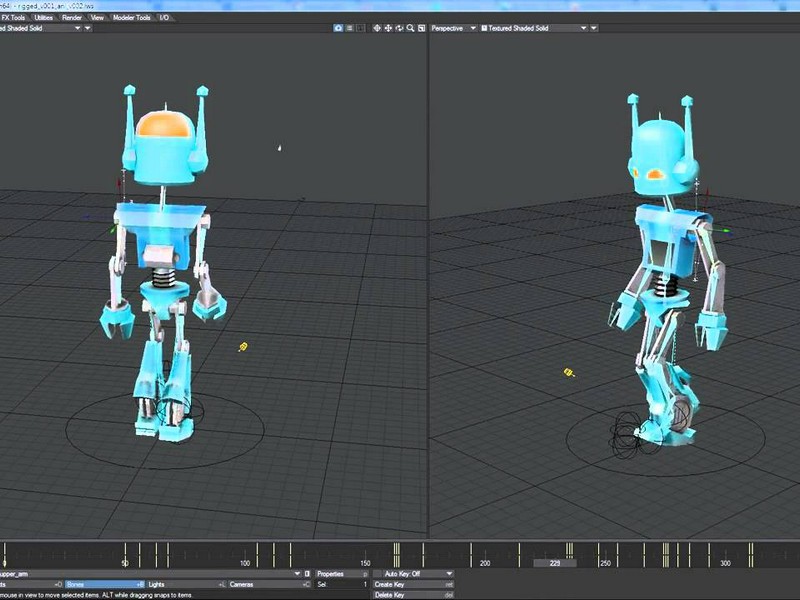Toggle the Bones item filter at the bottom
Image resolution: width=800 pixels, height=600 pixels.
pyautogui.click(x=103, y=582)
